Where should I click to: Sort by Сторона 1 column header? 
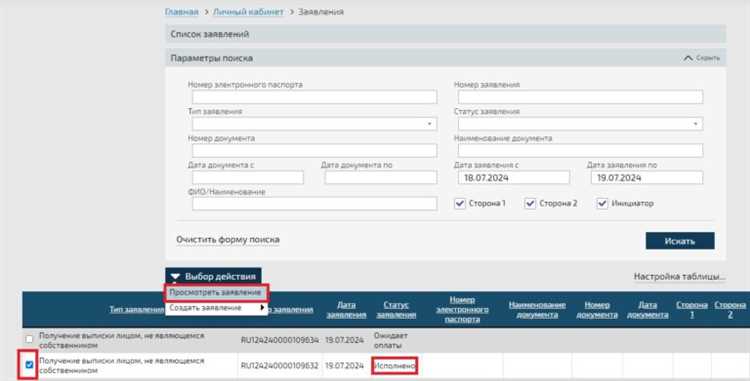coord(692,309)
